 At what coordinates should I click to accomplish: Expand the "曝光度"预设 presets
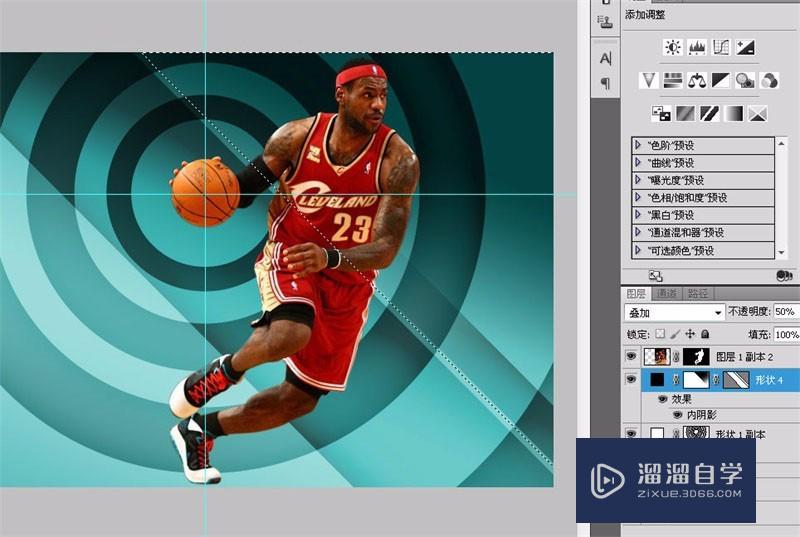pos(638,180)
